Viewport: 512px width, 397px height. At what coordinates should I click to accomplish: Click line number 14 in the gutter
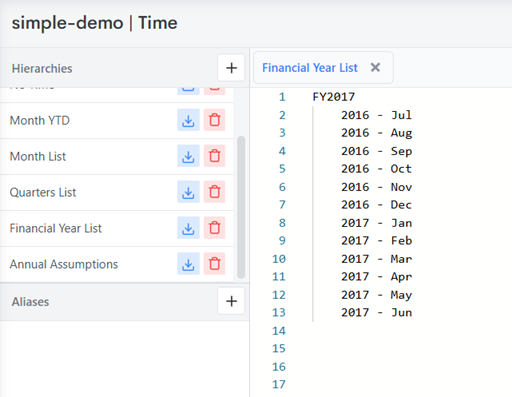(x=279, y=331)
